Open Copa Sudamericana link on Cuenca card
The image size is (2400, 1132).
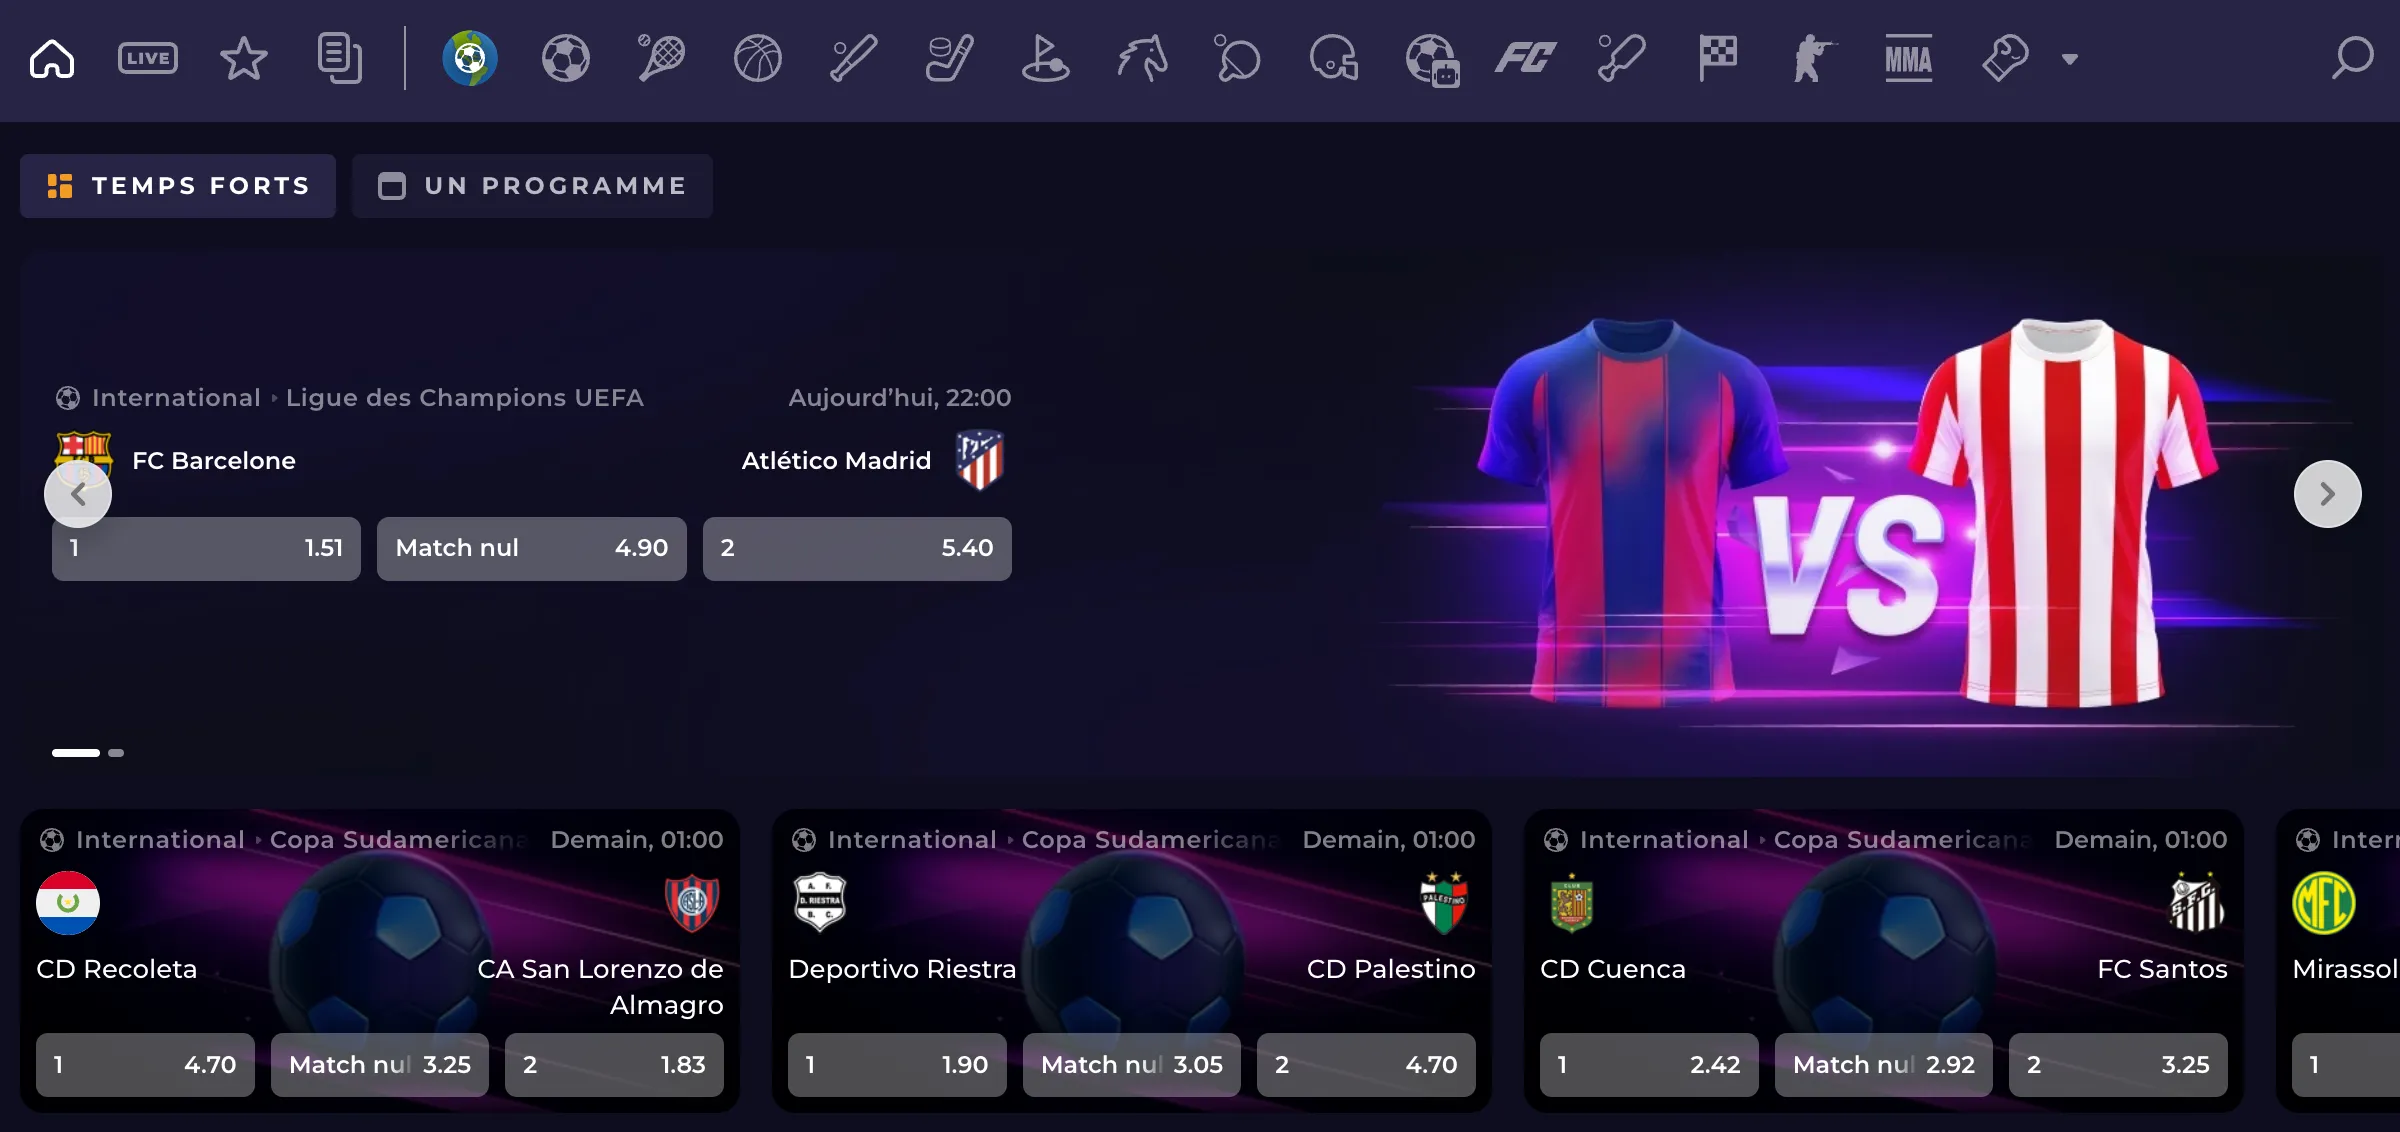click(x=1904, y=840)
